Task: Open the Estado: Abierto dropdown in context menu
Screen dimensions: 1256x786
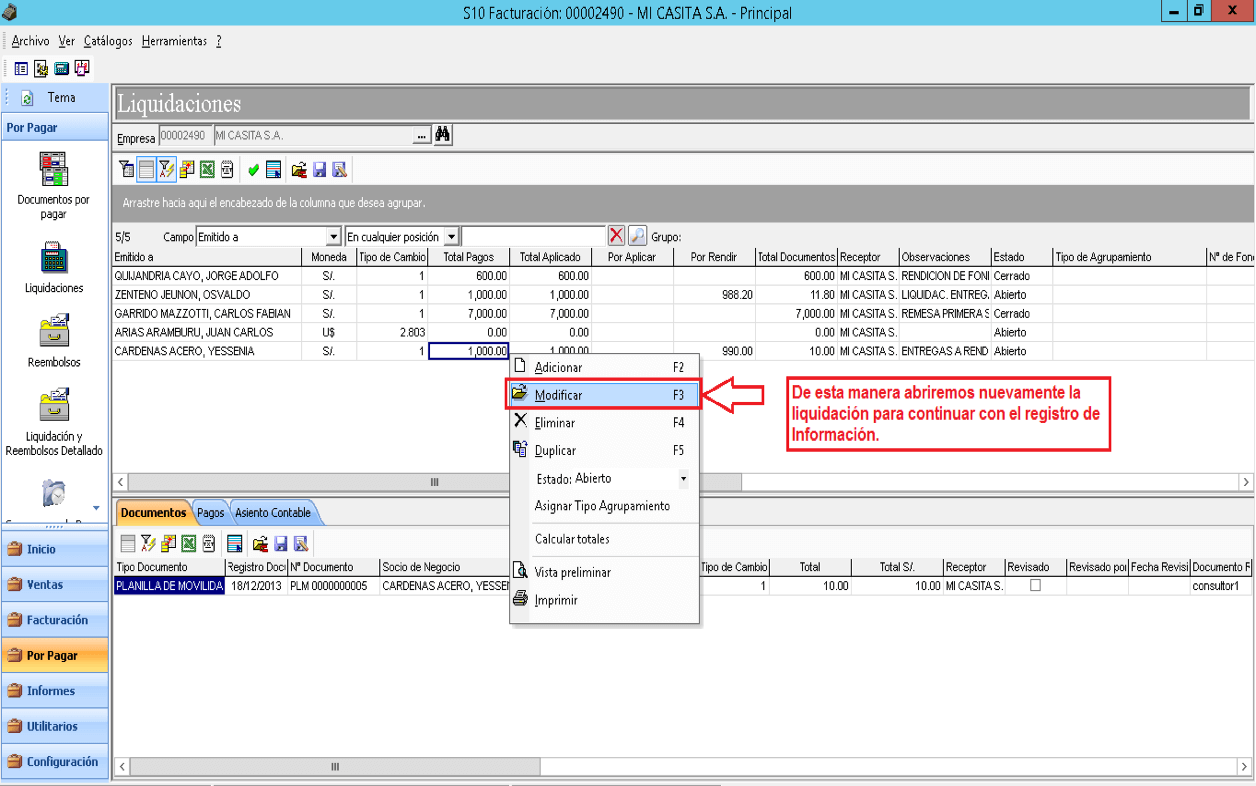Action: pos(683,479)
